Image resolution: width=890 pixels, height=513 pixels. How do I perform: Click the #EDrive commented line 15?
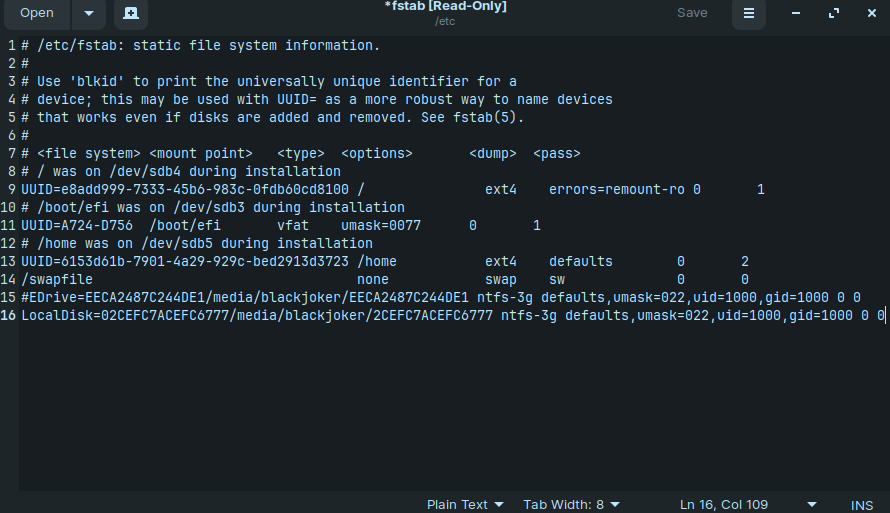[441, 297]
